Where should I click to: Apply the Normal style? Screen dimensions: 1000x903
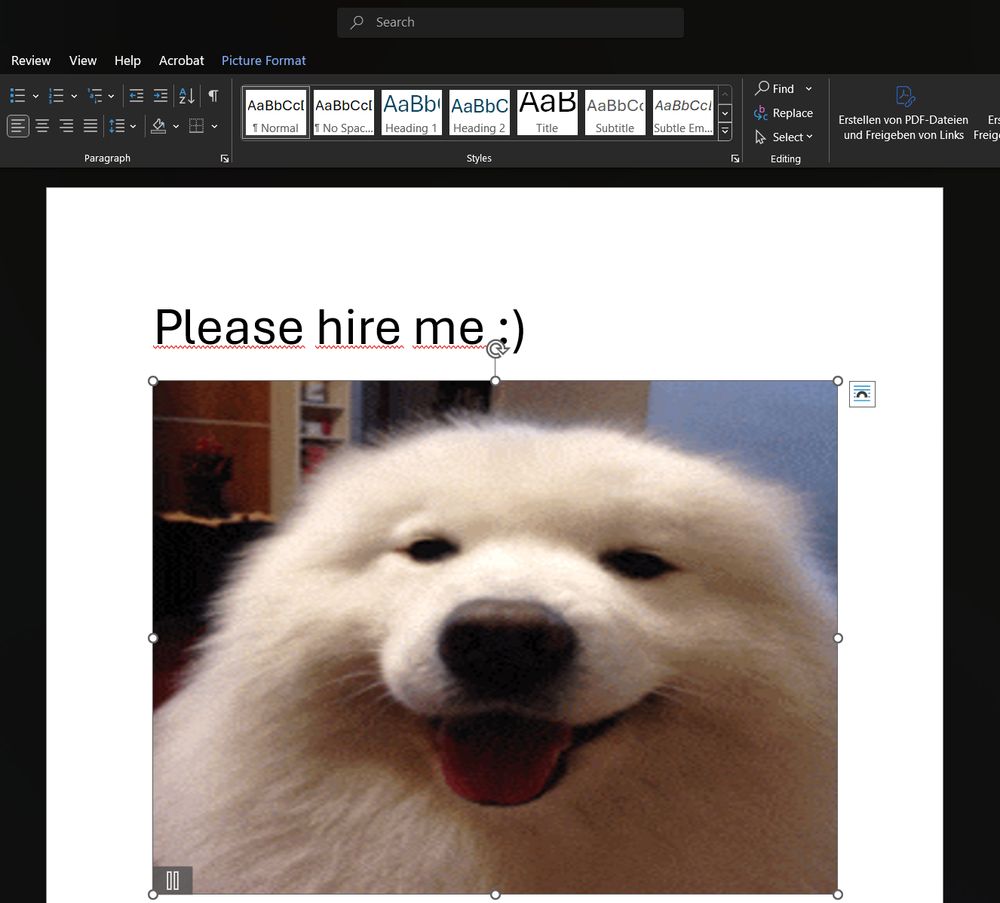276,112
